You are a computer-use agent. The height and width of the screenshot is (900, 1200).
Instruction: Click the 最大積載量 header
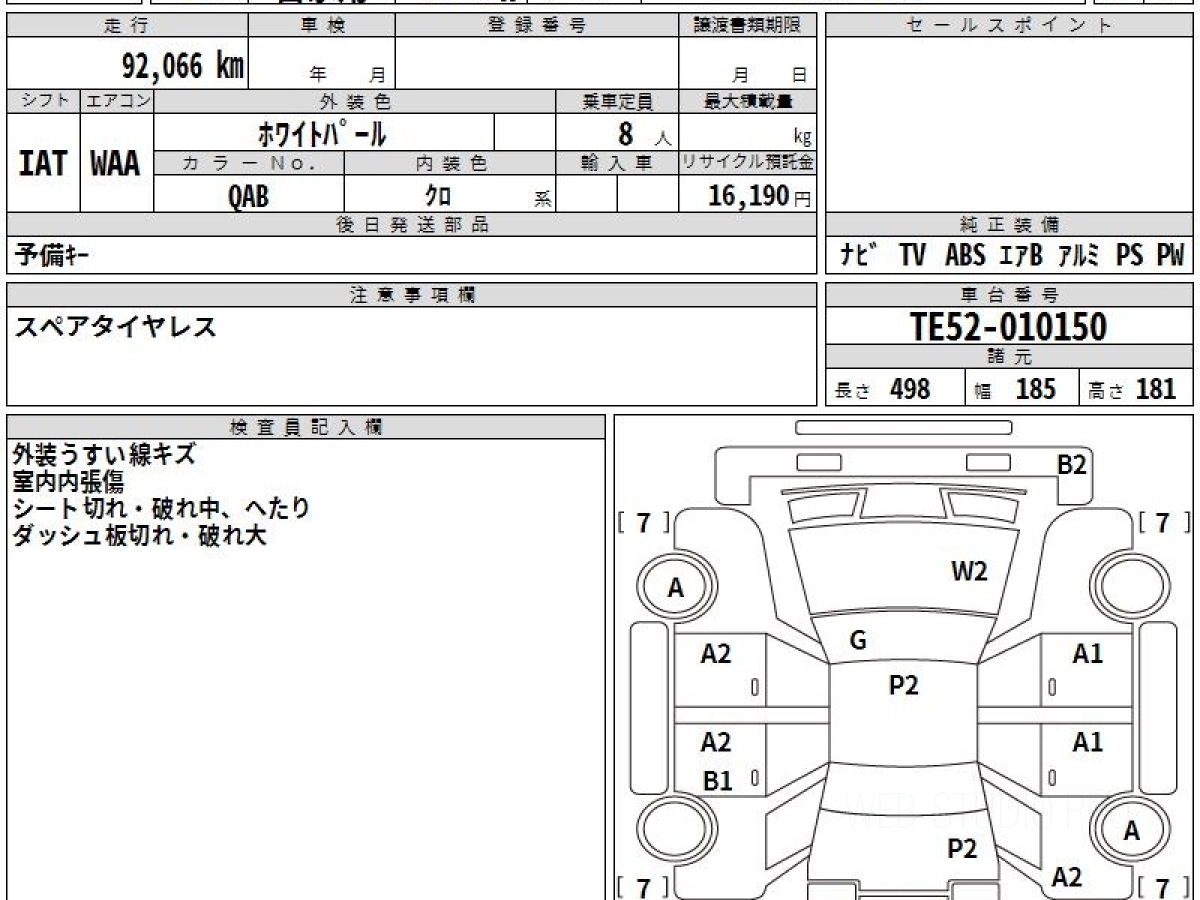[x=748, y=101]
